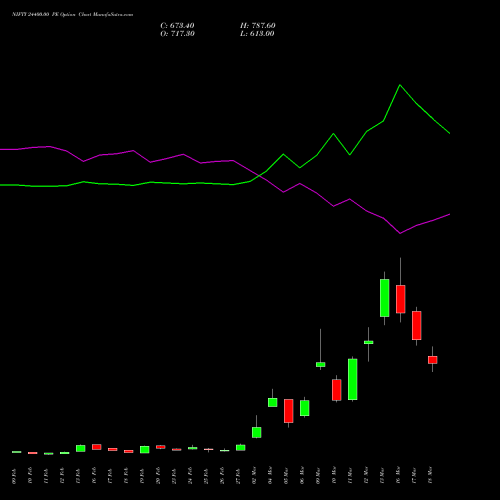Screen dimensions: 500x500
Task: Click the 13 Mar date label
Action: pyautogui.click(x=383, y=475)
